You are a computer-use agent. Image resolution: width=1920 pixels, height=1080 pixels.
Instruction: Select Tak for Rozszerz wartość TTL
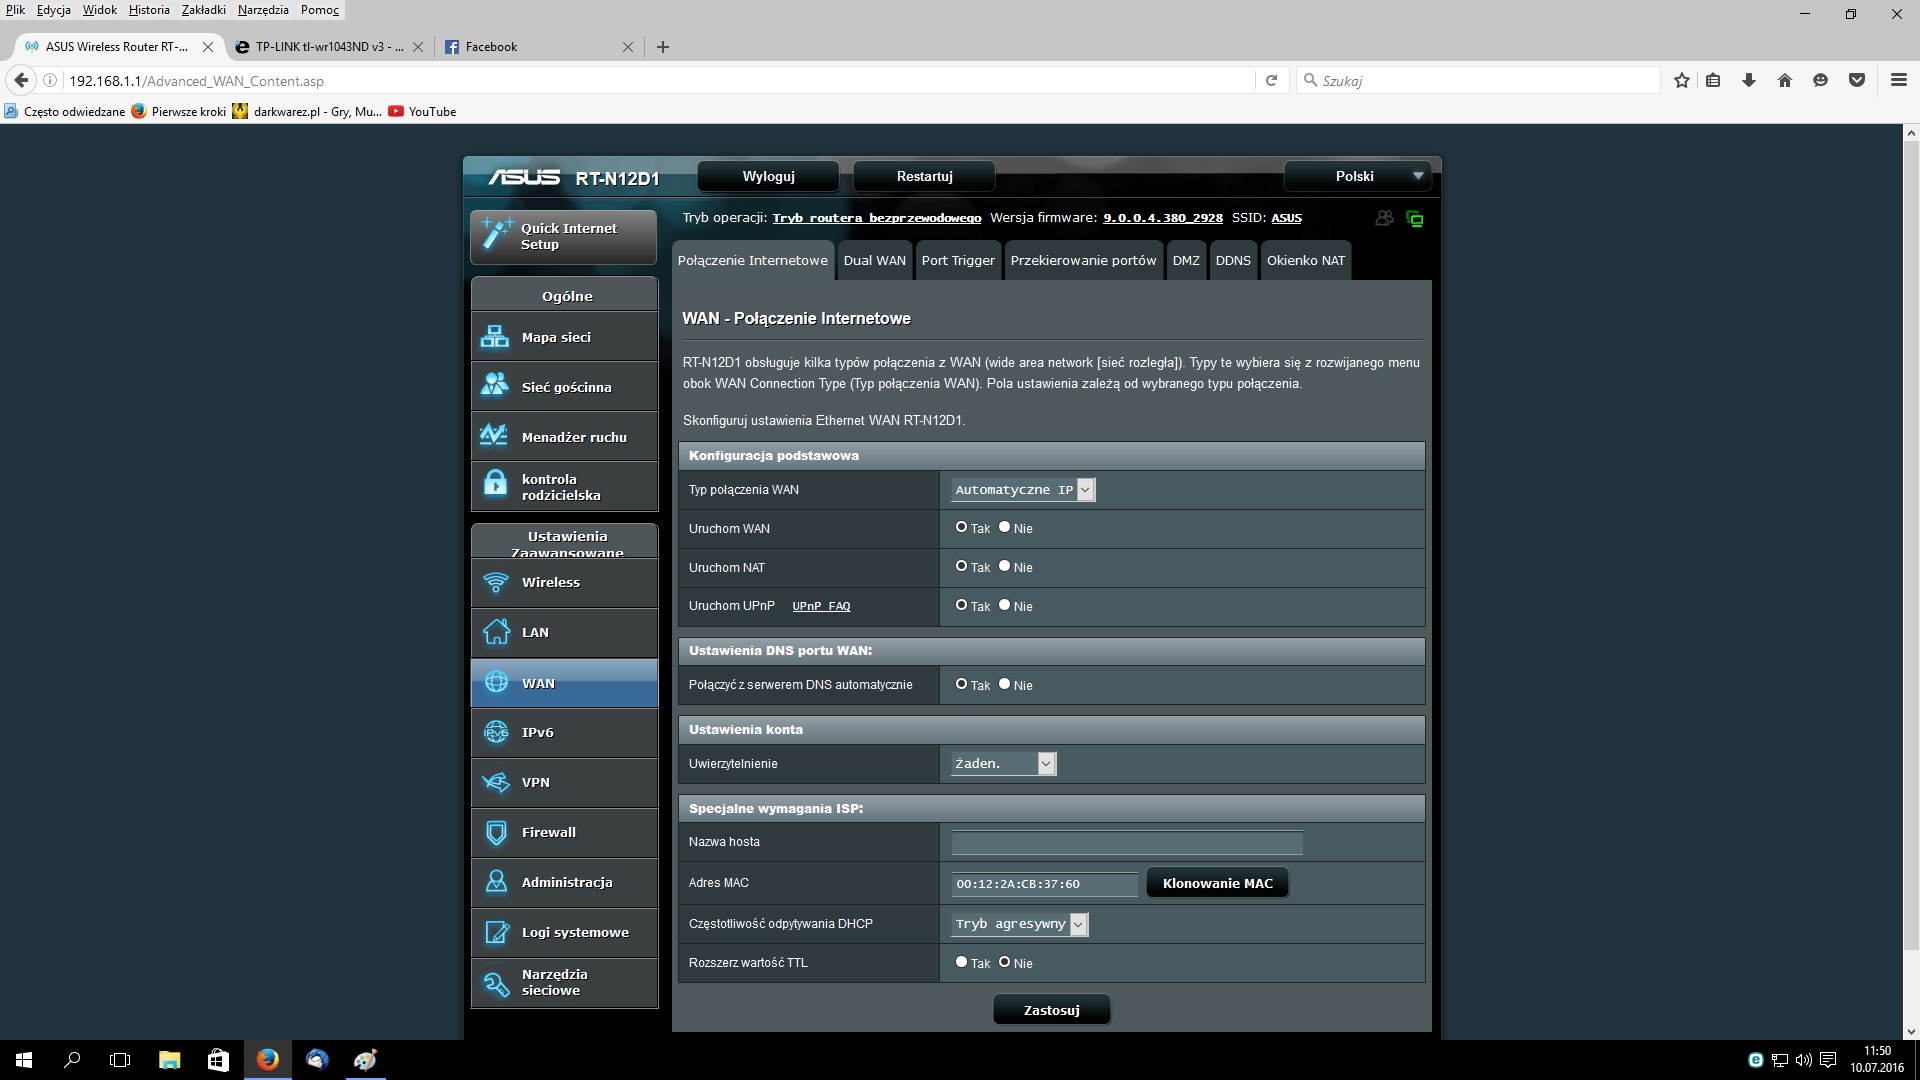[x=961, y=962]
